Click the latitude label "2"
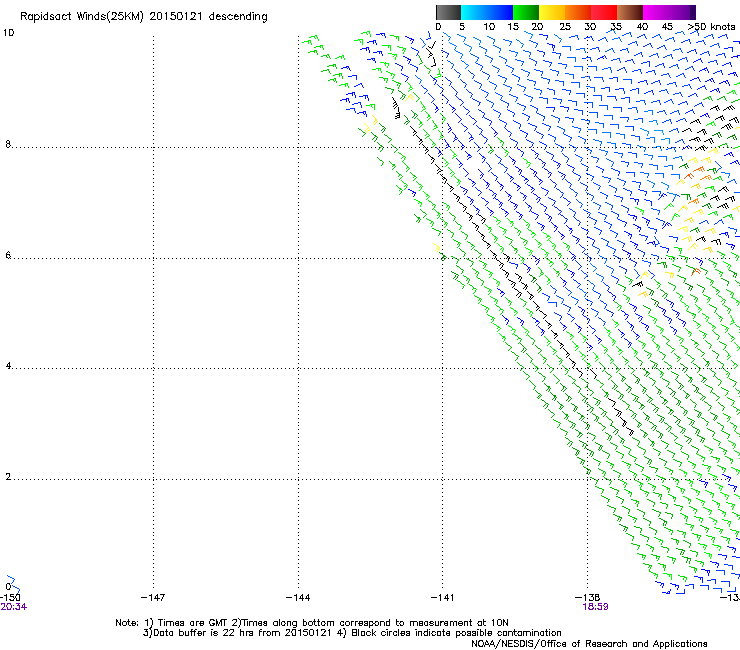 8,477
